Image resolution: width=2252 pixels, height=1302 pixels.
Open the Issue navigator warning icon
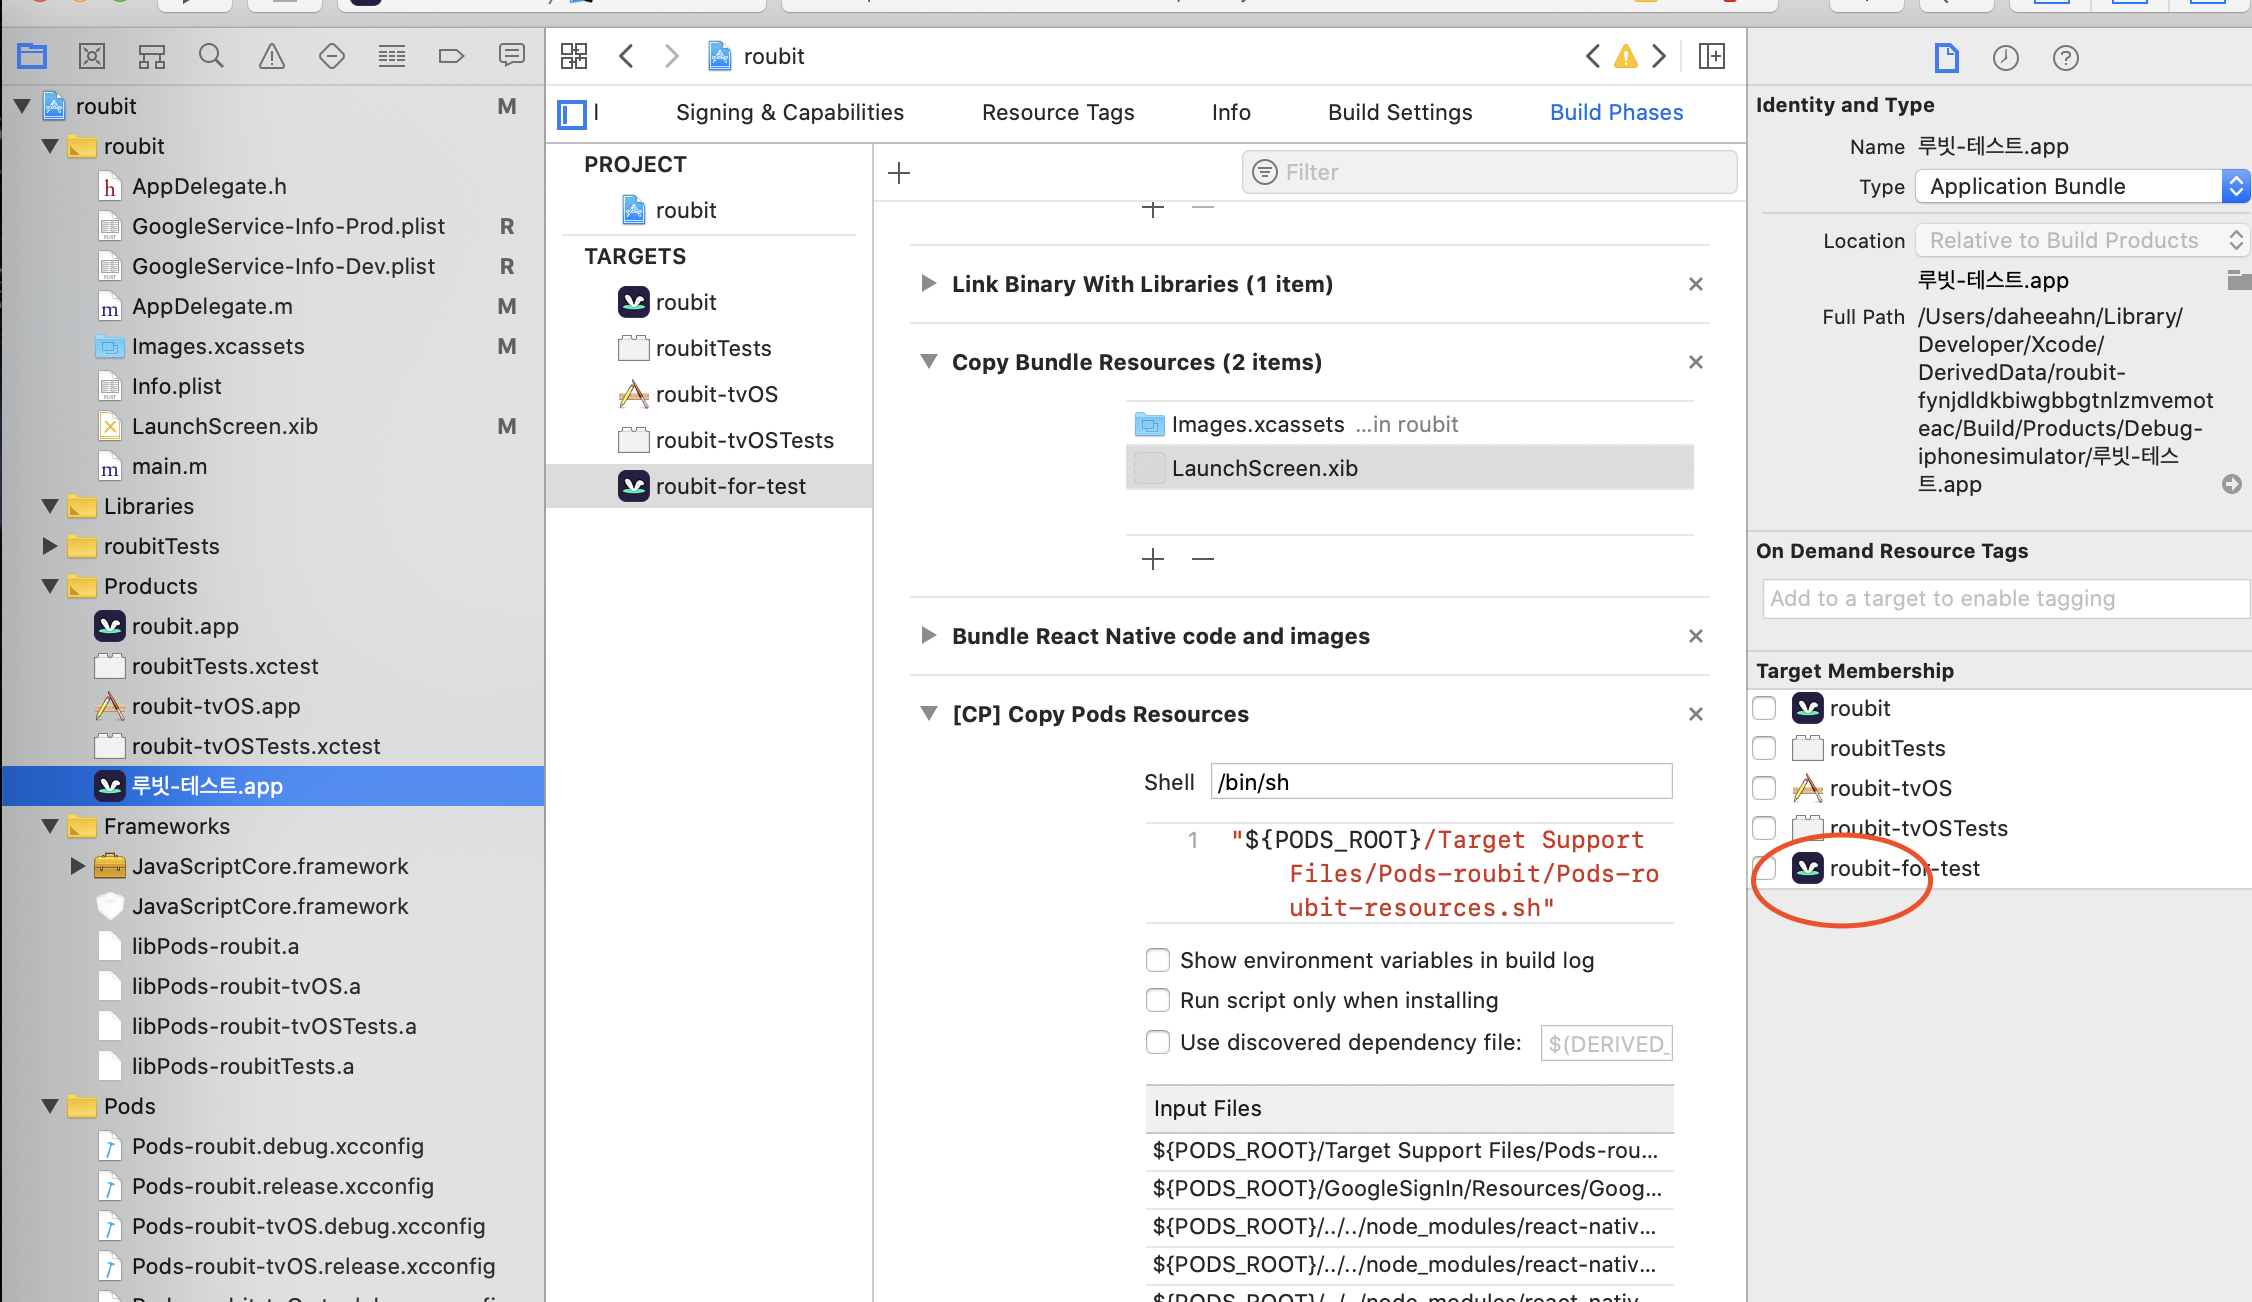(271, 56)
